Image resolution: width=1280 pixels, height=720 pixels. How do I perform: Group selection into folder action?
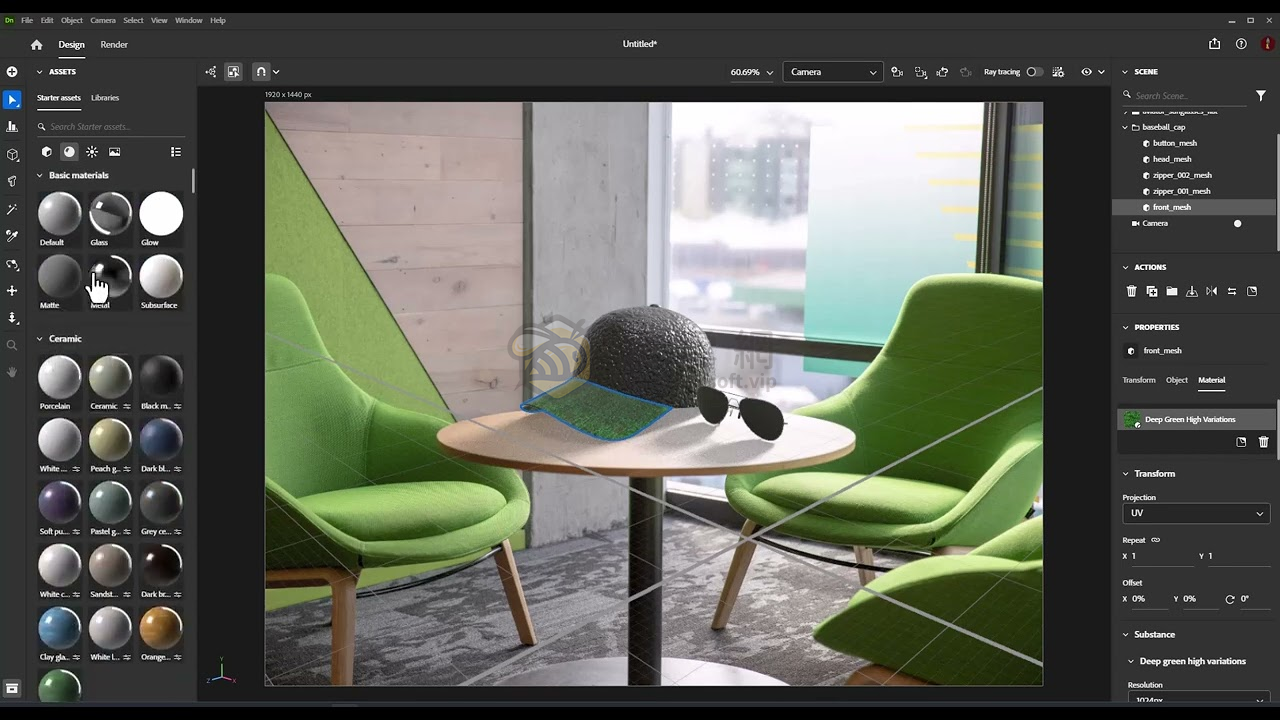pyautogui.click(x=1172, y=291)
